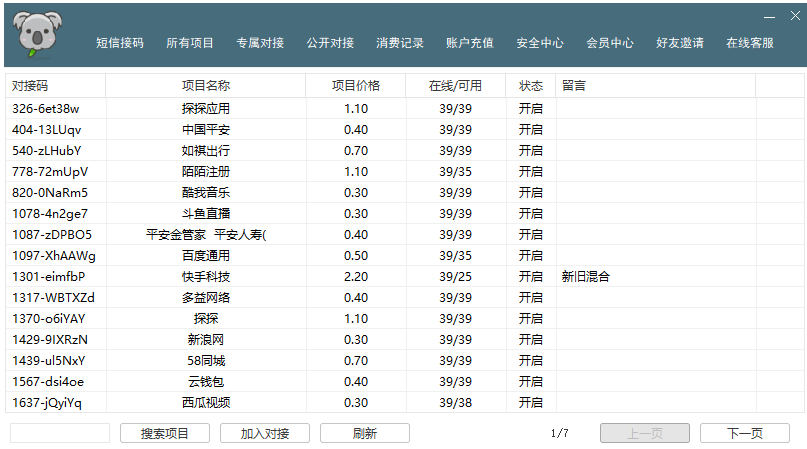The image size is (807, 449).
Task: Close the window with X
Action: point(795,16)
